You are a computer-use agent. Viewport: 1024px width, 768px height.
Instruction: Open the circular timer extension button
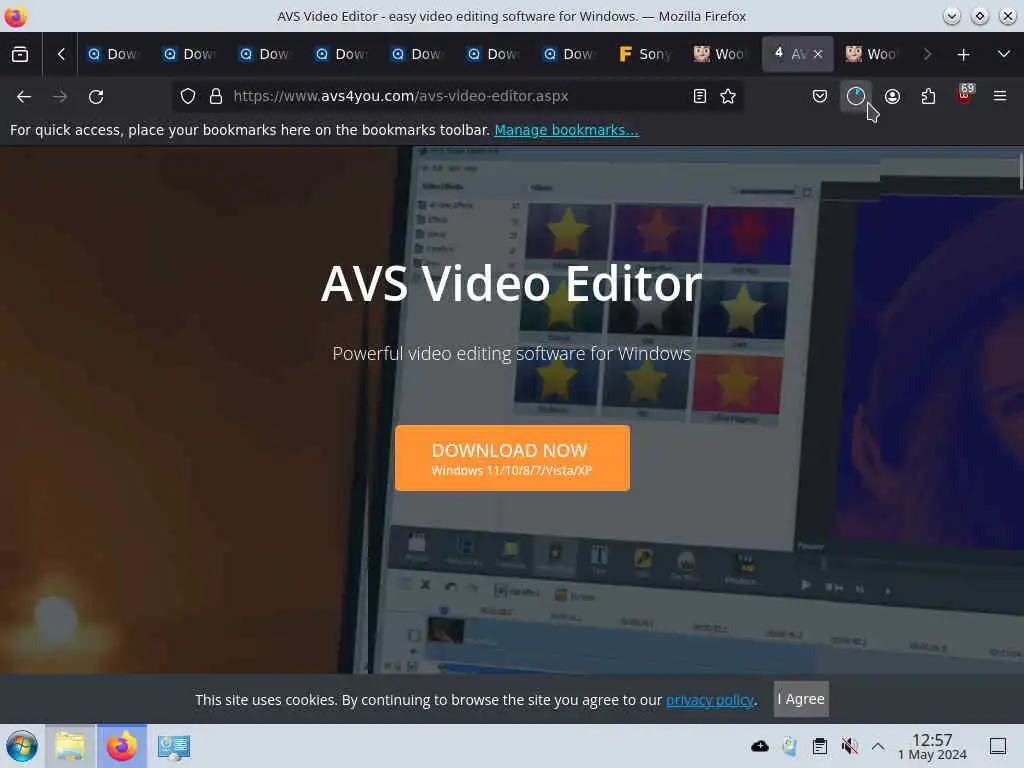pos(856,97)
